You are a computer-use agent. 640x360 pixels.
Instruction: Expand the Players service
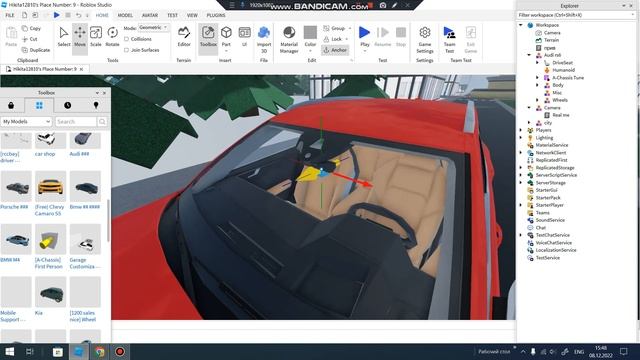pyautogui.click(x=521, y=130)
